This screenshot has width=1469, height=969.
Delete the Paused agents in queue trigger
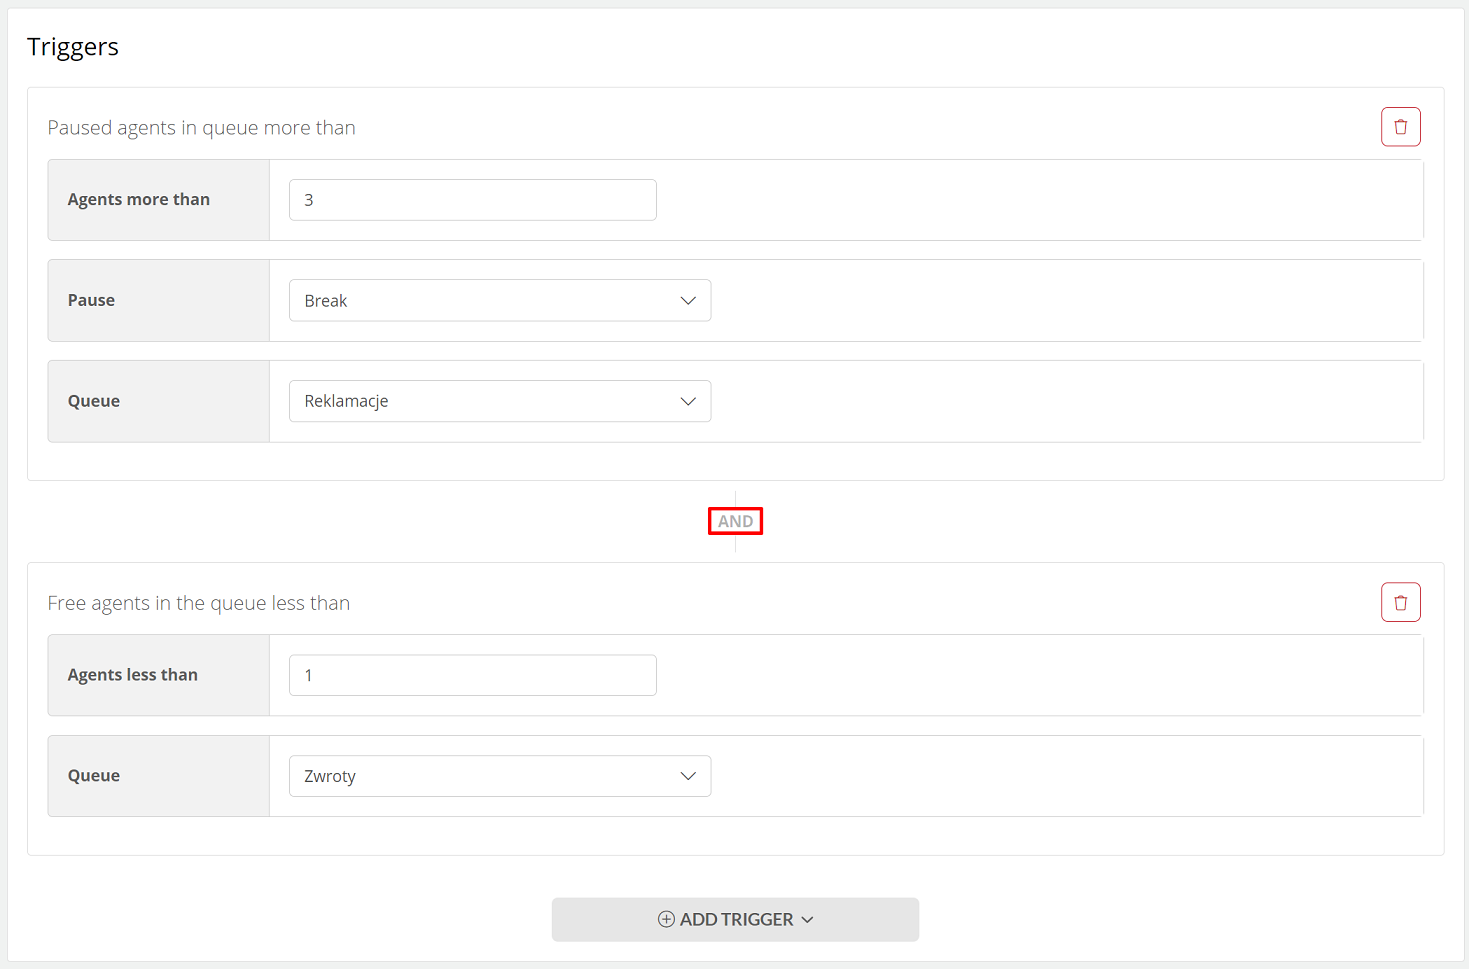click(x=1400, y=127)
